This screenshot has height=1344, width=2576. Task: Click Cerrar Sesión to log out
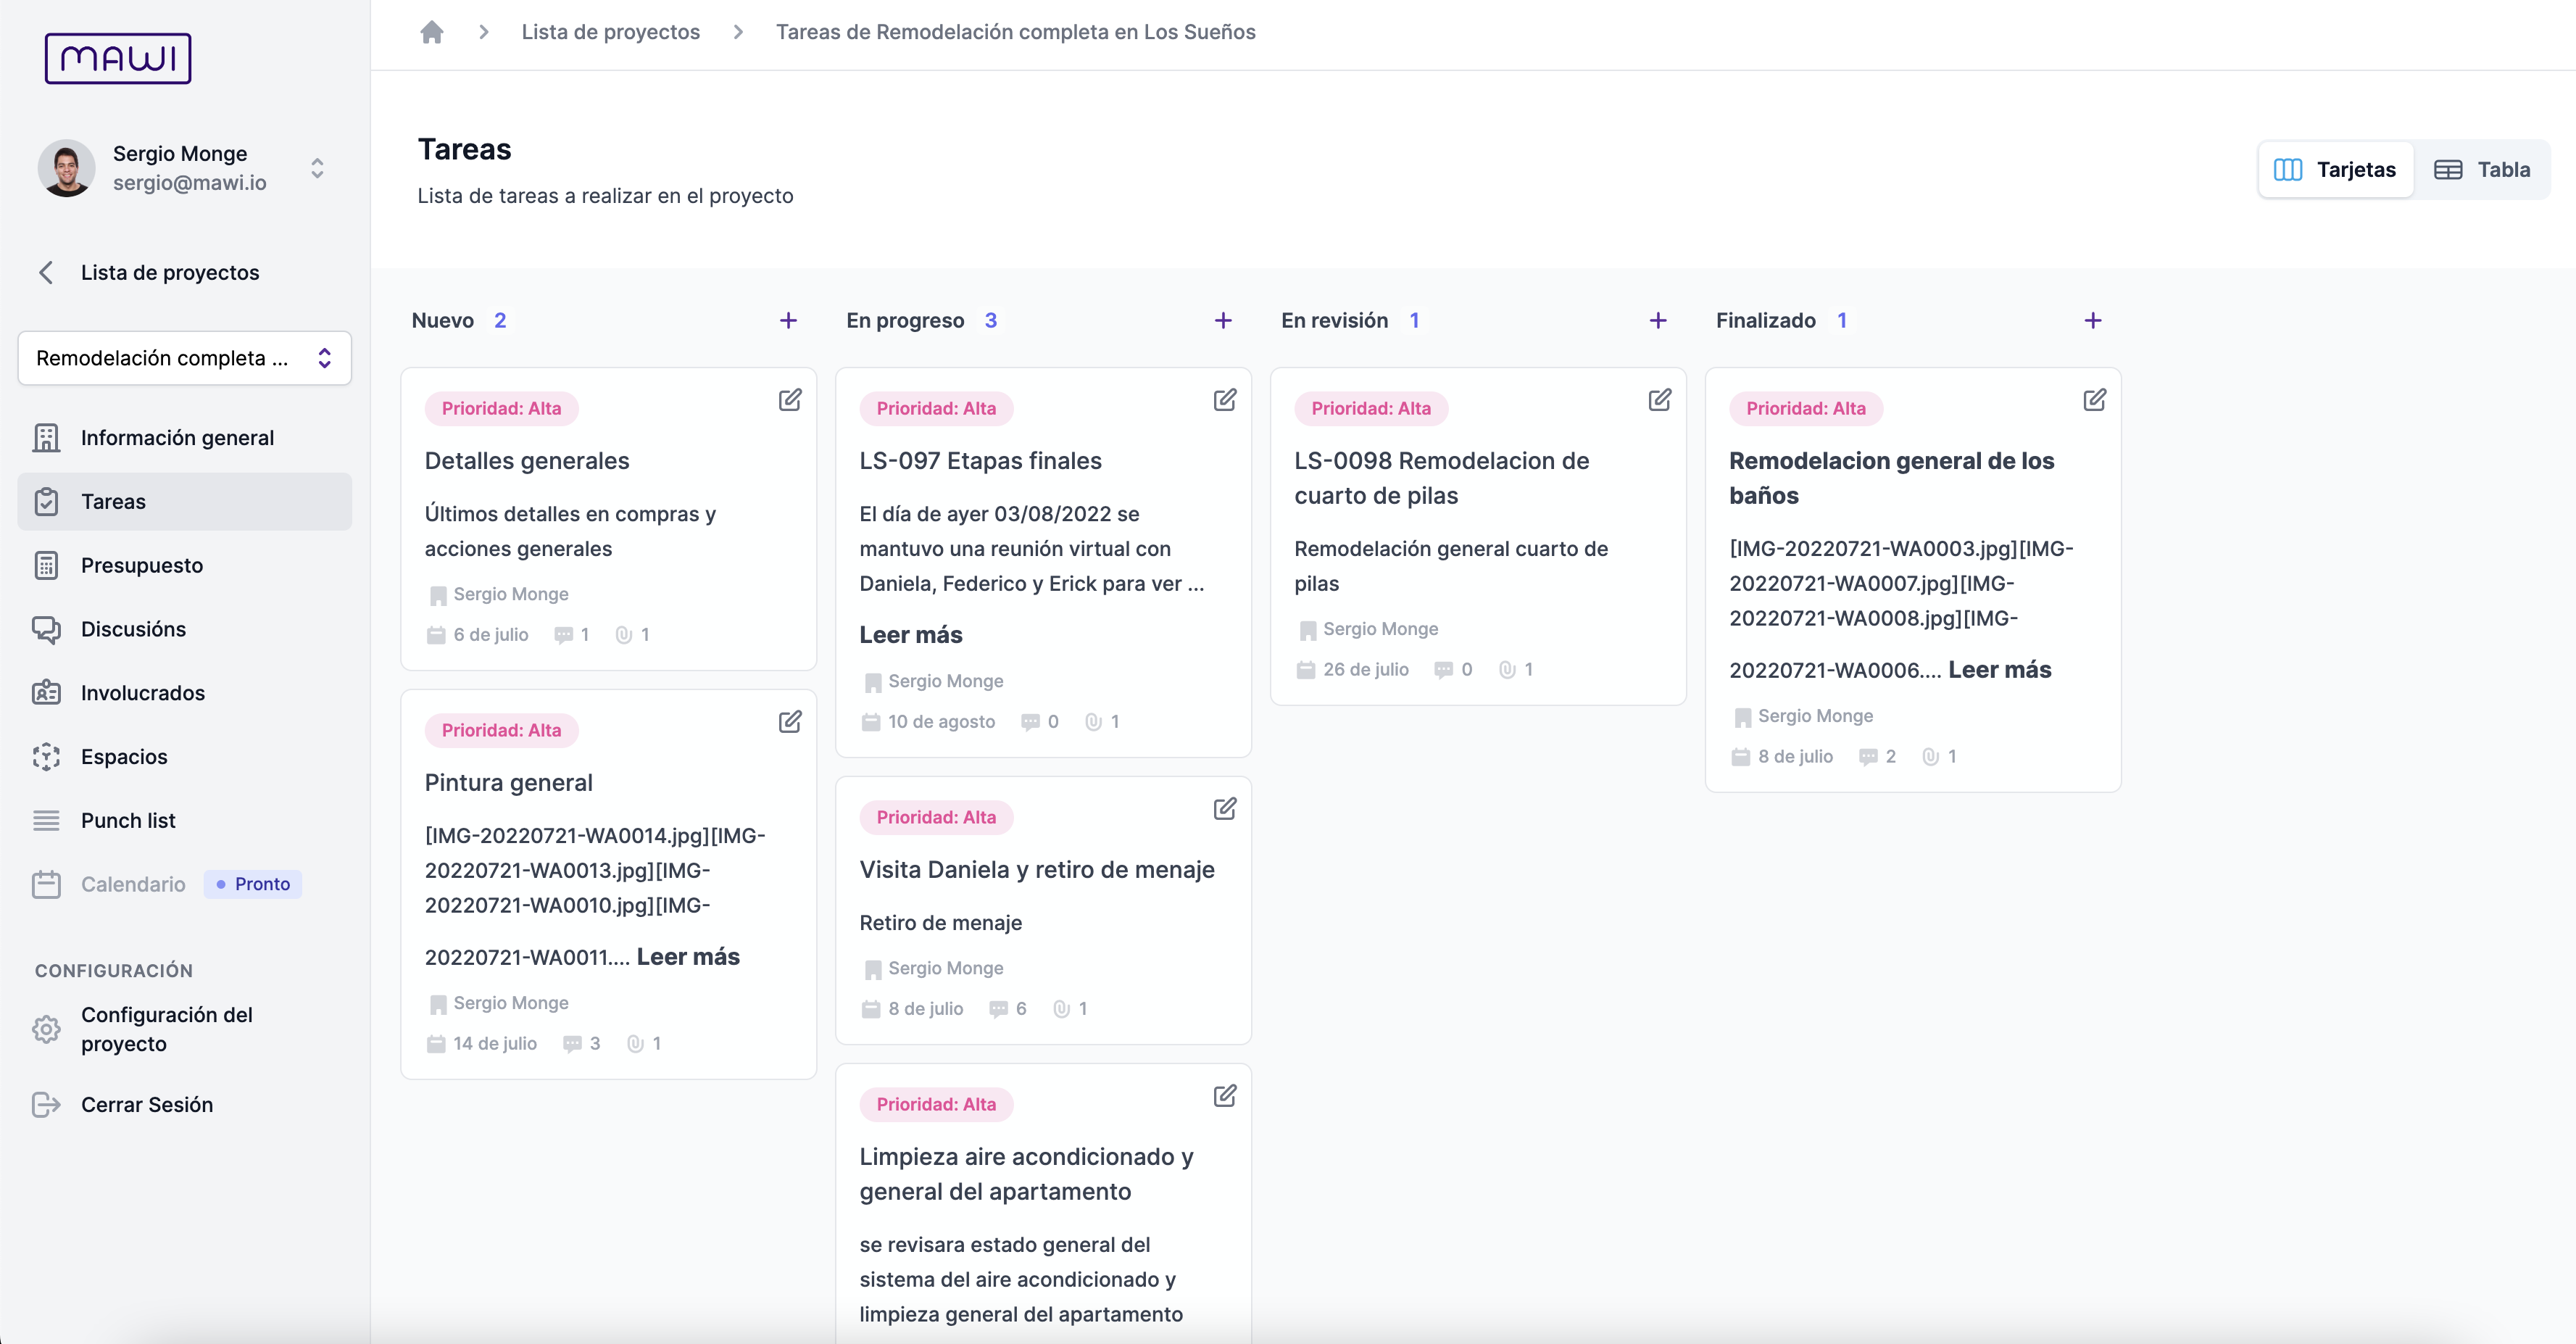click(x=146, y=1105)
